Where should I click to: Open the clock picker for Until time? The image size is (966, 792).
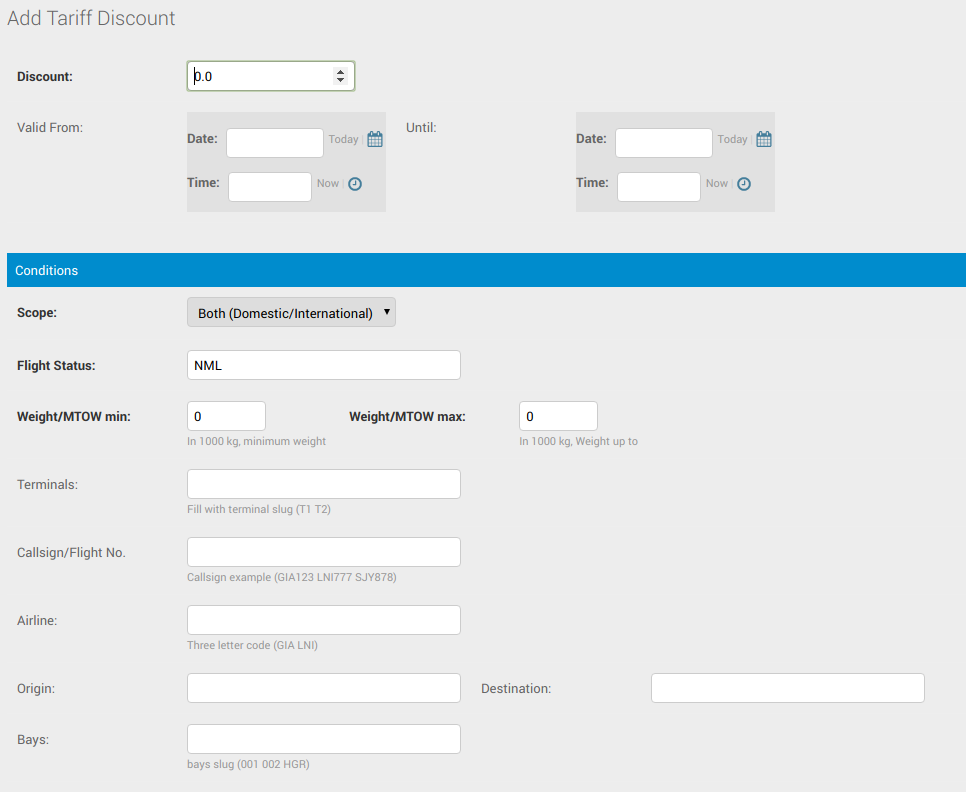(x=745, y=184)
